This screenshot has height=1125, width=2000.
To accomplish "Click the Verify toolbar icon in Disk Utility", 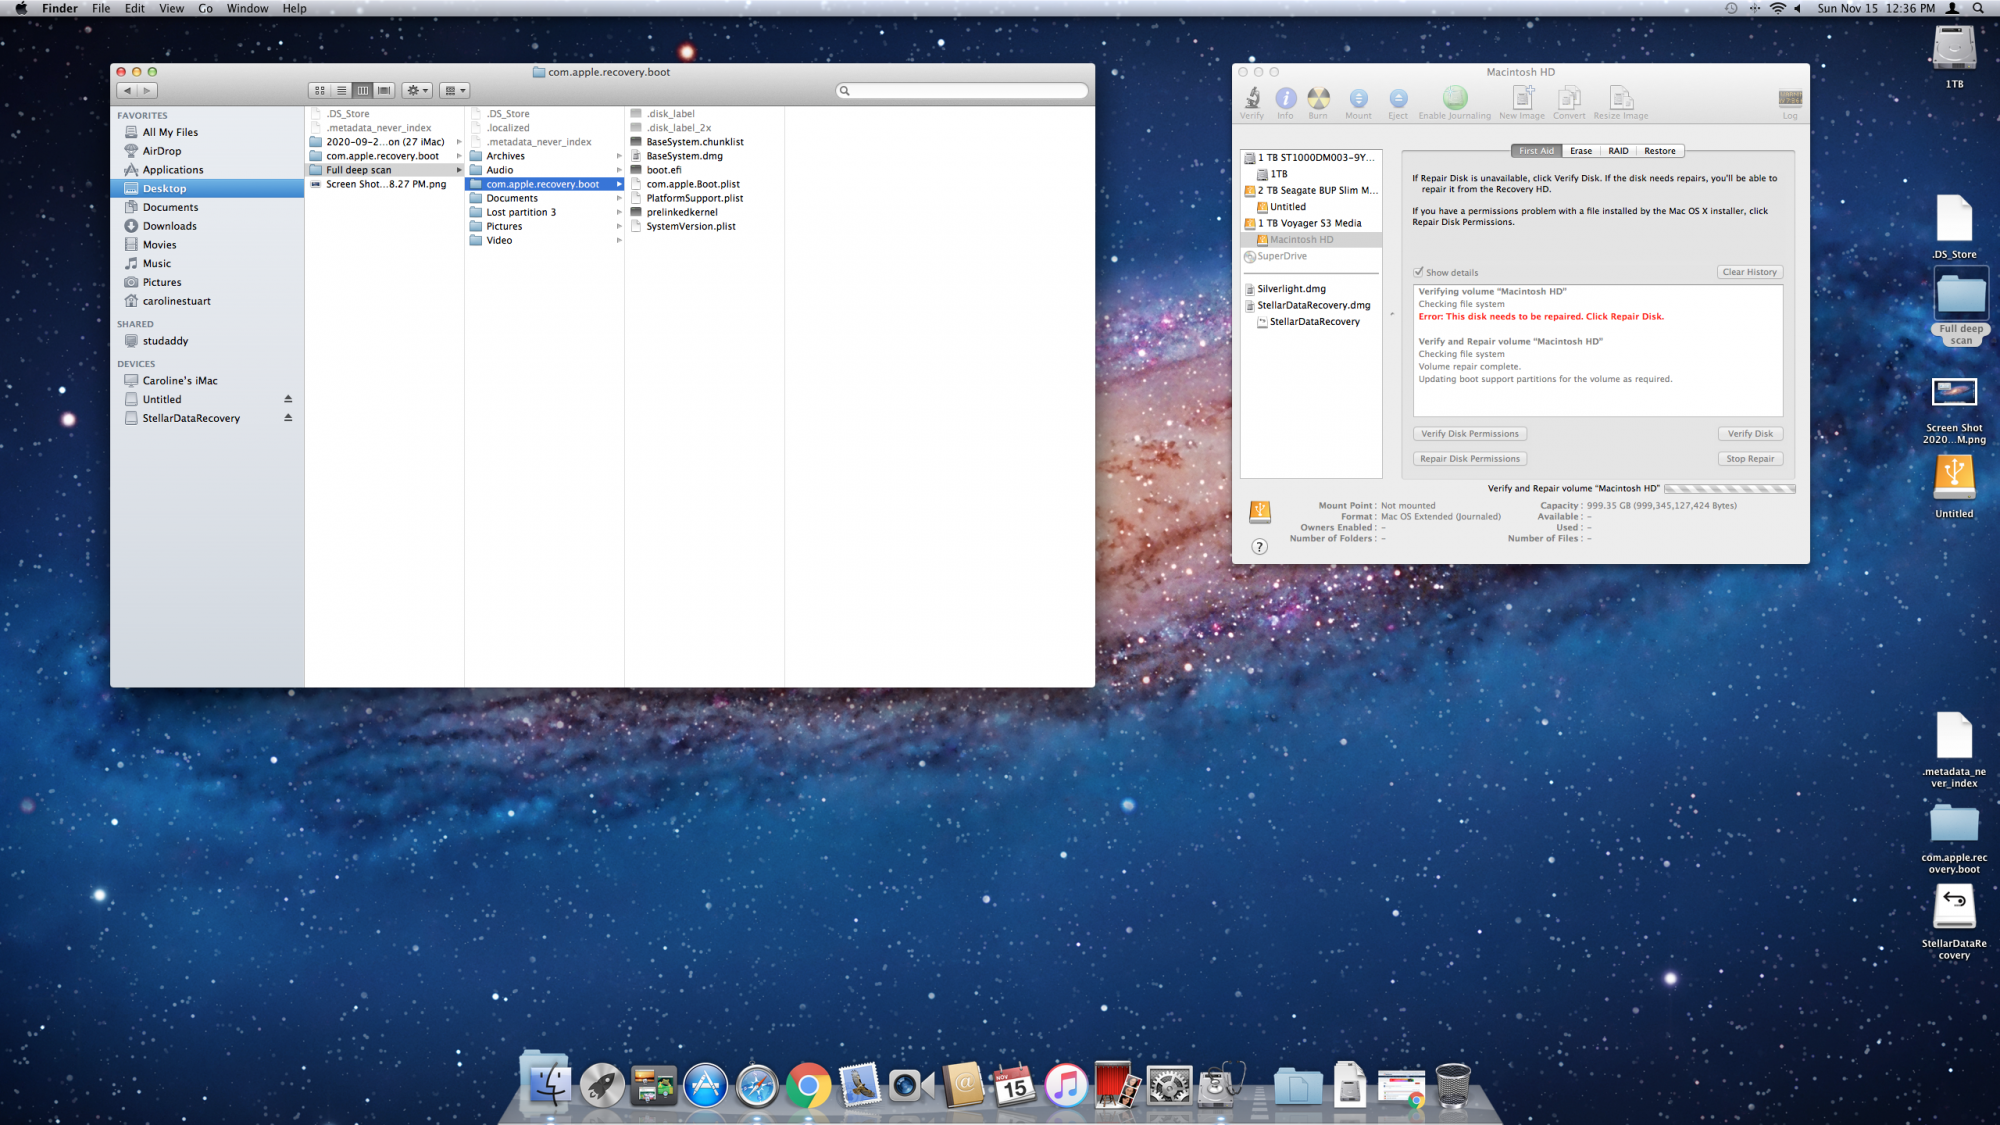I will point(1252,102).
